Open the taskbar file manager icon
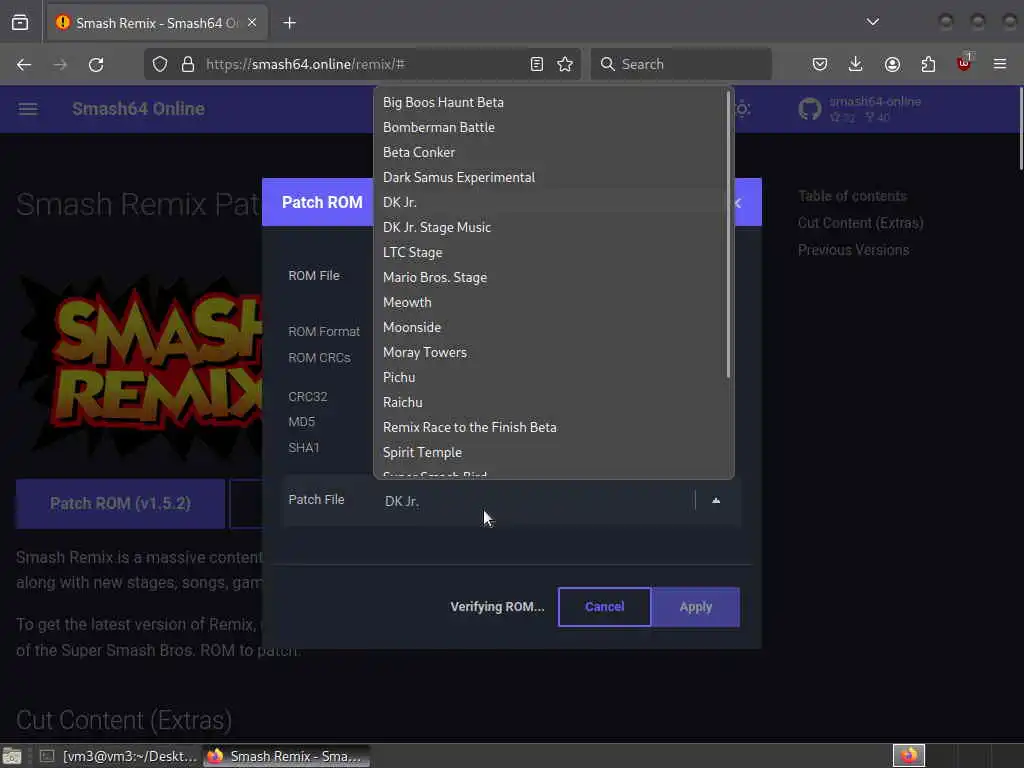Image resolution: width=1024 pixels, height=768 pixels. 12,756
